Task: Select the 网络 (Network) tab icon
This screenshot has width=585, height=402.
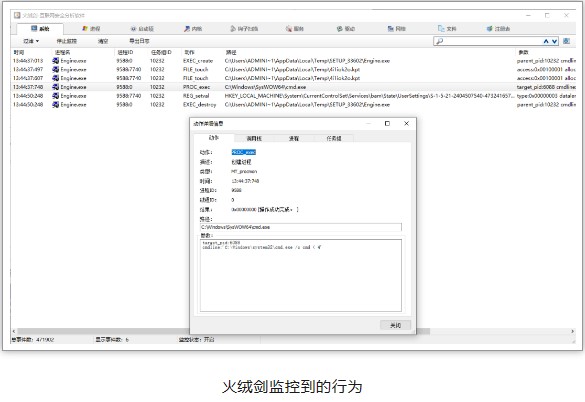Action: (x=390, y=29)
